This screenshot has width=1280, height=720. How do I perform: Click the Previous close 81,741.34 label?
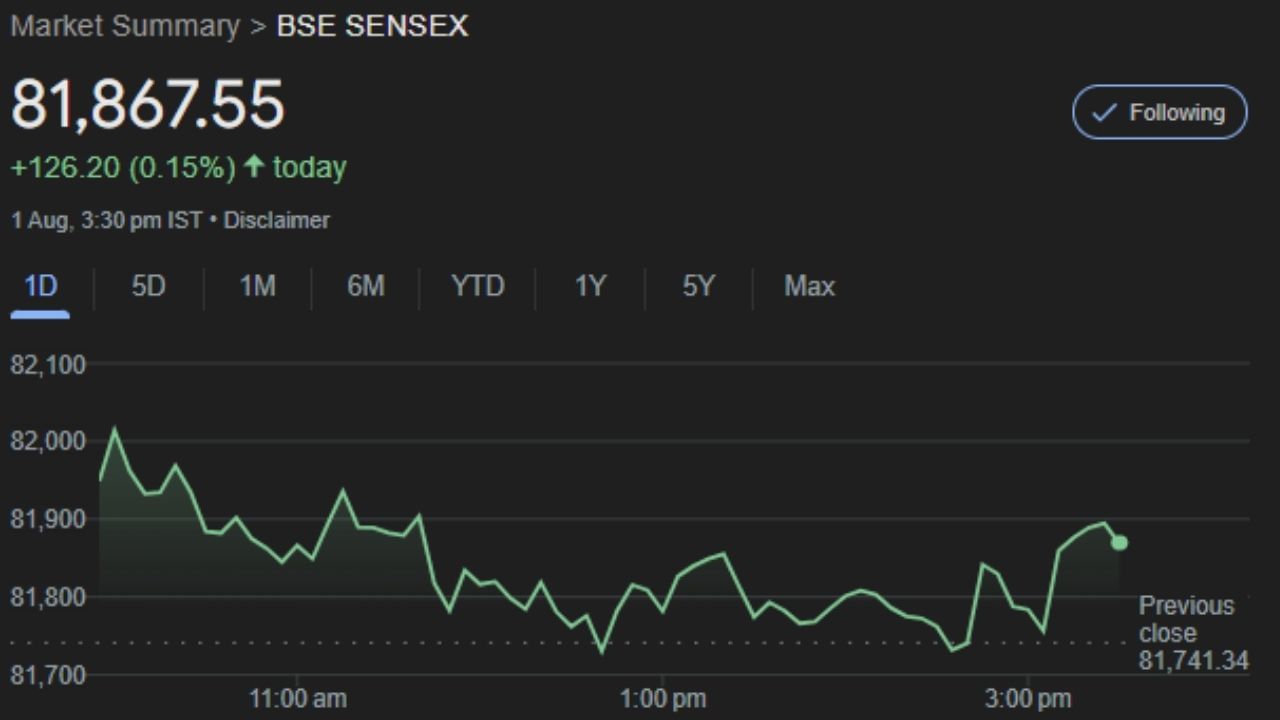coord(1193,633)
